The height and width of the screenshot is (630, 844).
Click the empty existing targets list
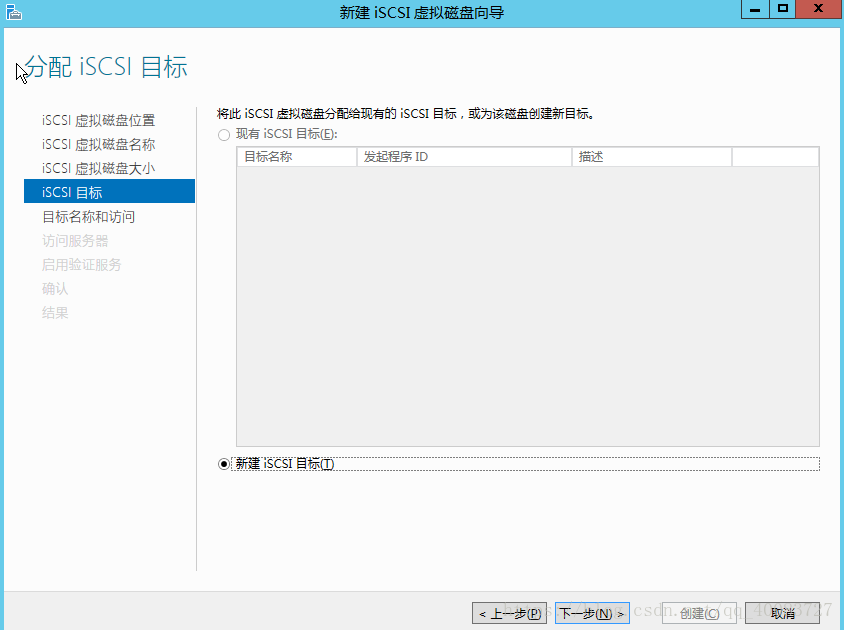coord(528,306)
